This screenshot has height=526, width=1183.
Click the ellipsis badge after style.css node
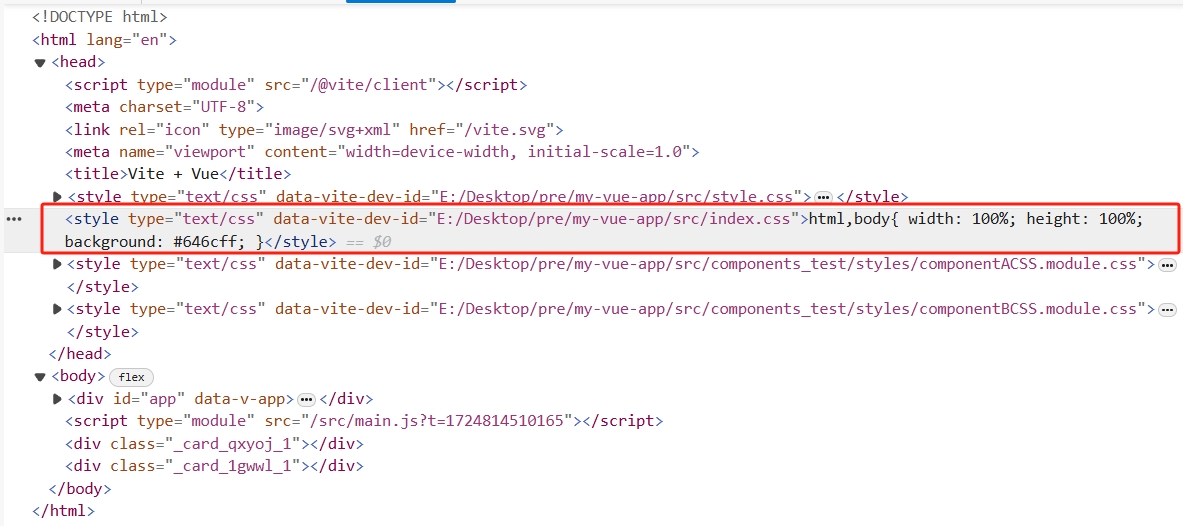[823, 197]
